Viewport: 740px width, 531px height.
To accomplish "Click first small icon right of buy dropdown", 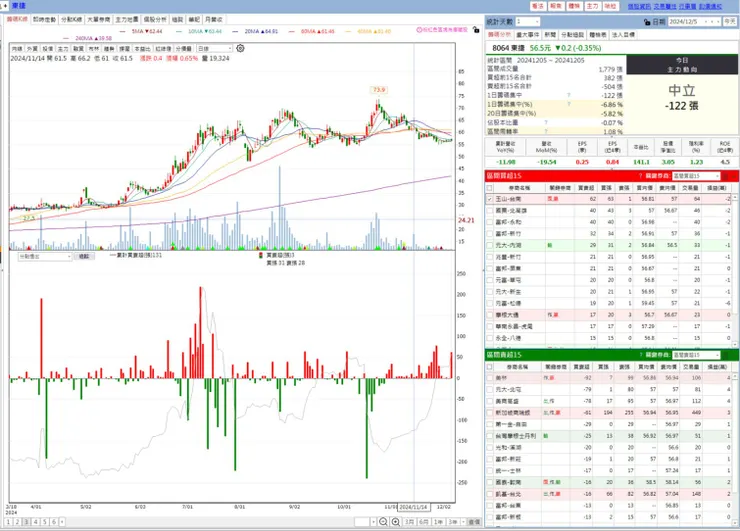I will (725, 176).
